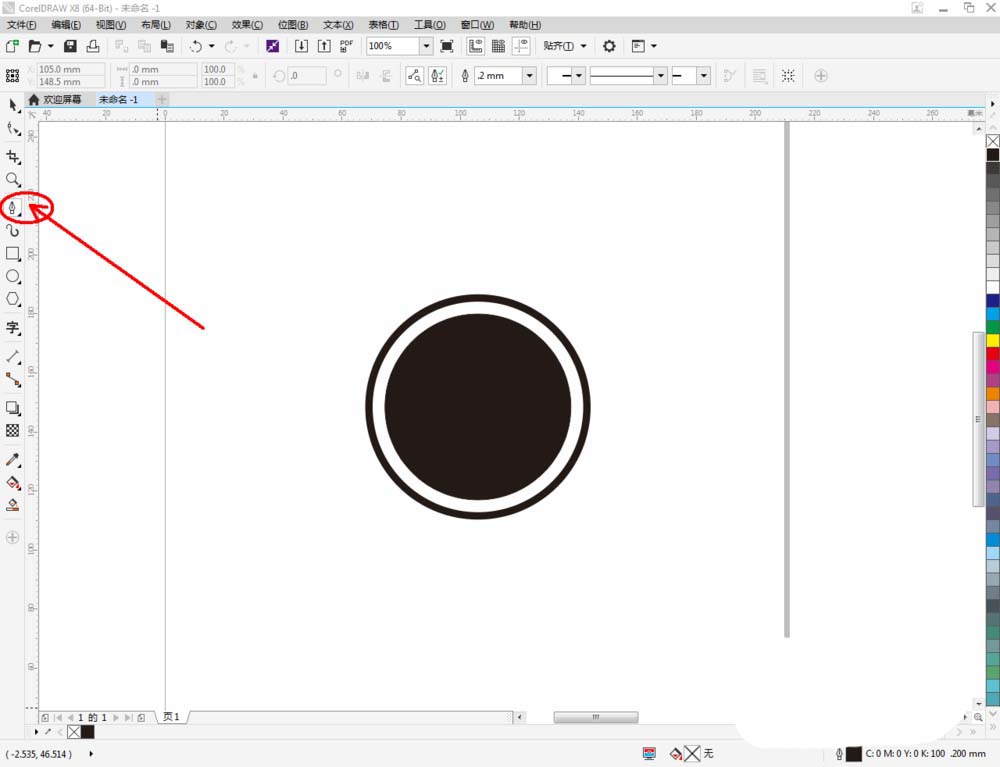The width and height of the screenshot is (1000, 767).
Task: Expand the outline width .2 mm dropdown
Action: pyautogui.click(x=529, y=76)
